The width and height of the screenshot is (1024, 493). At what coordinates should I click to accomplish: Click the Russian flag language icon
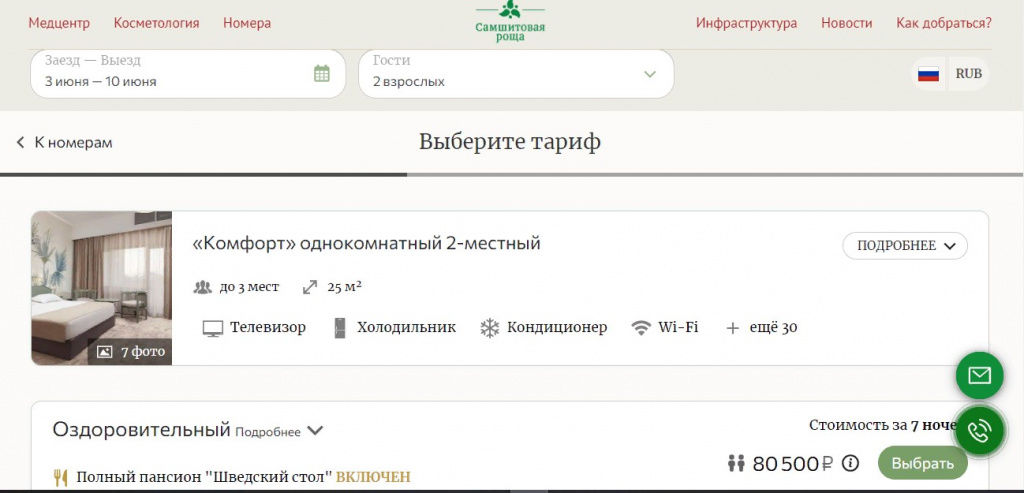[928, 74]
